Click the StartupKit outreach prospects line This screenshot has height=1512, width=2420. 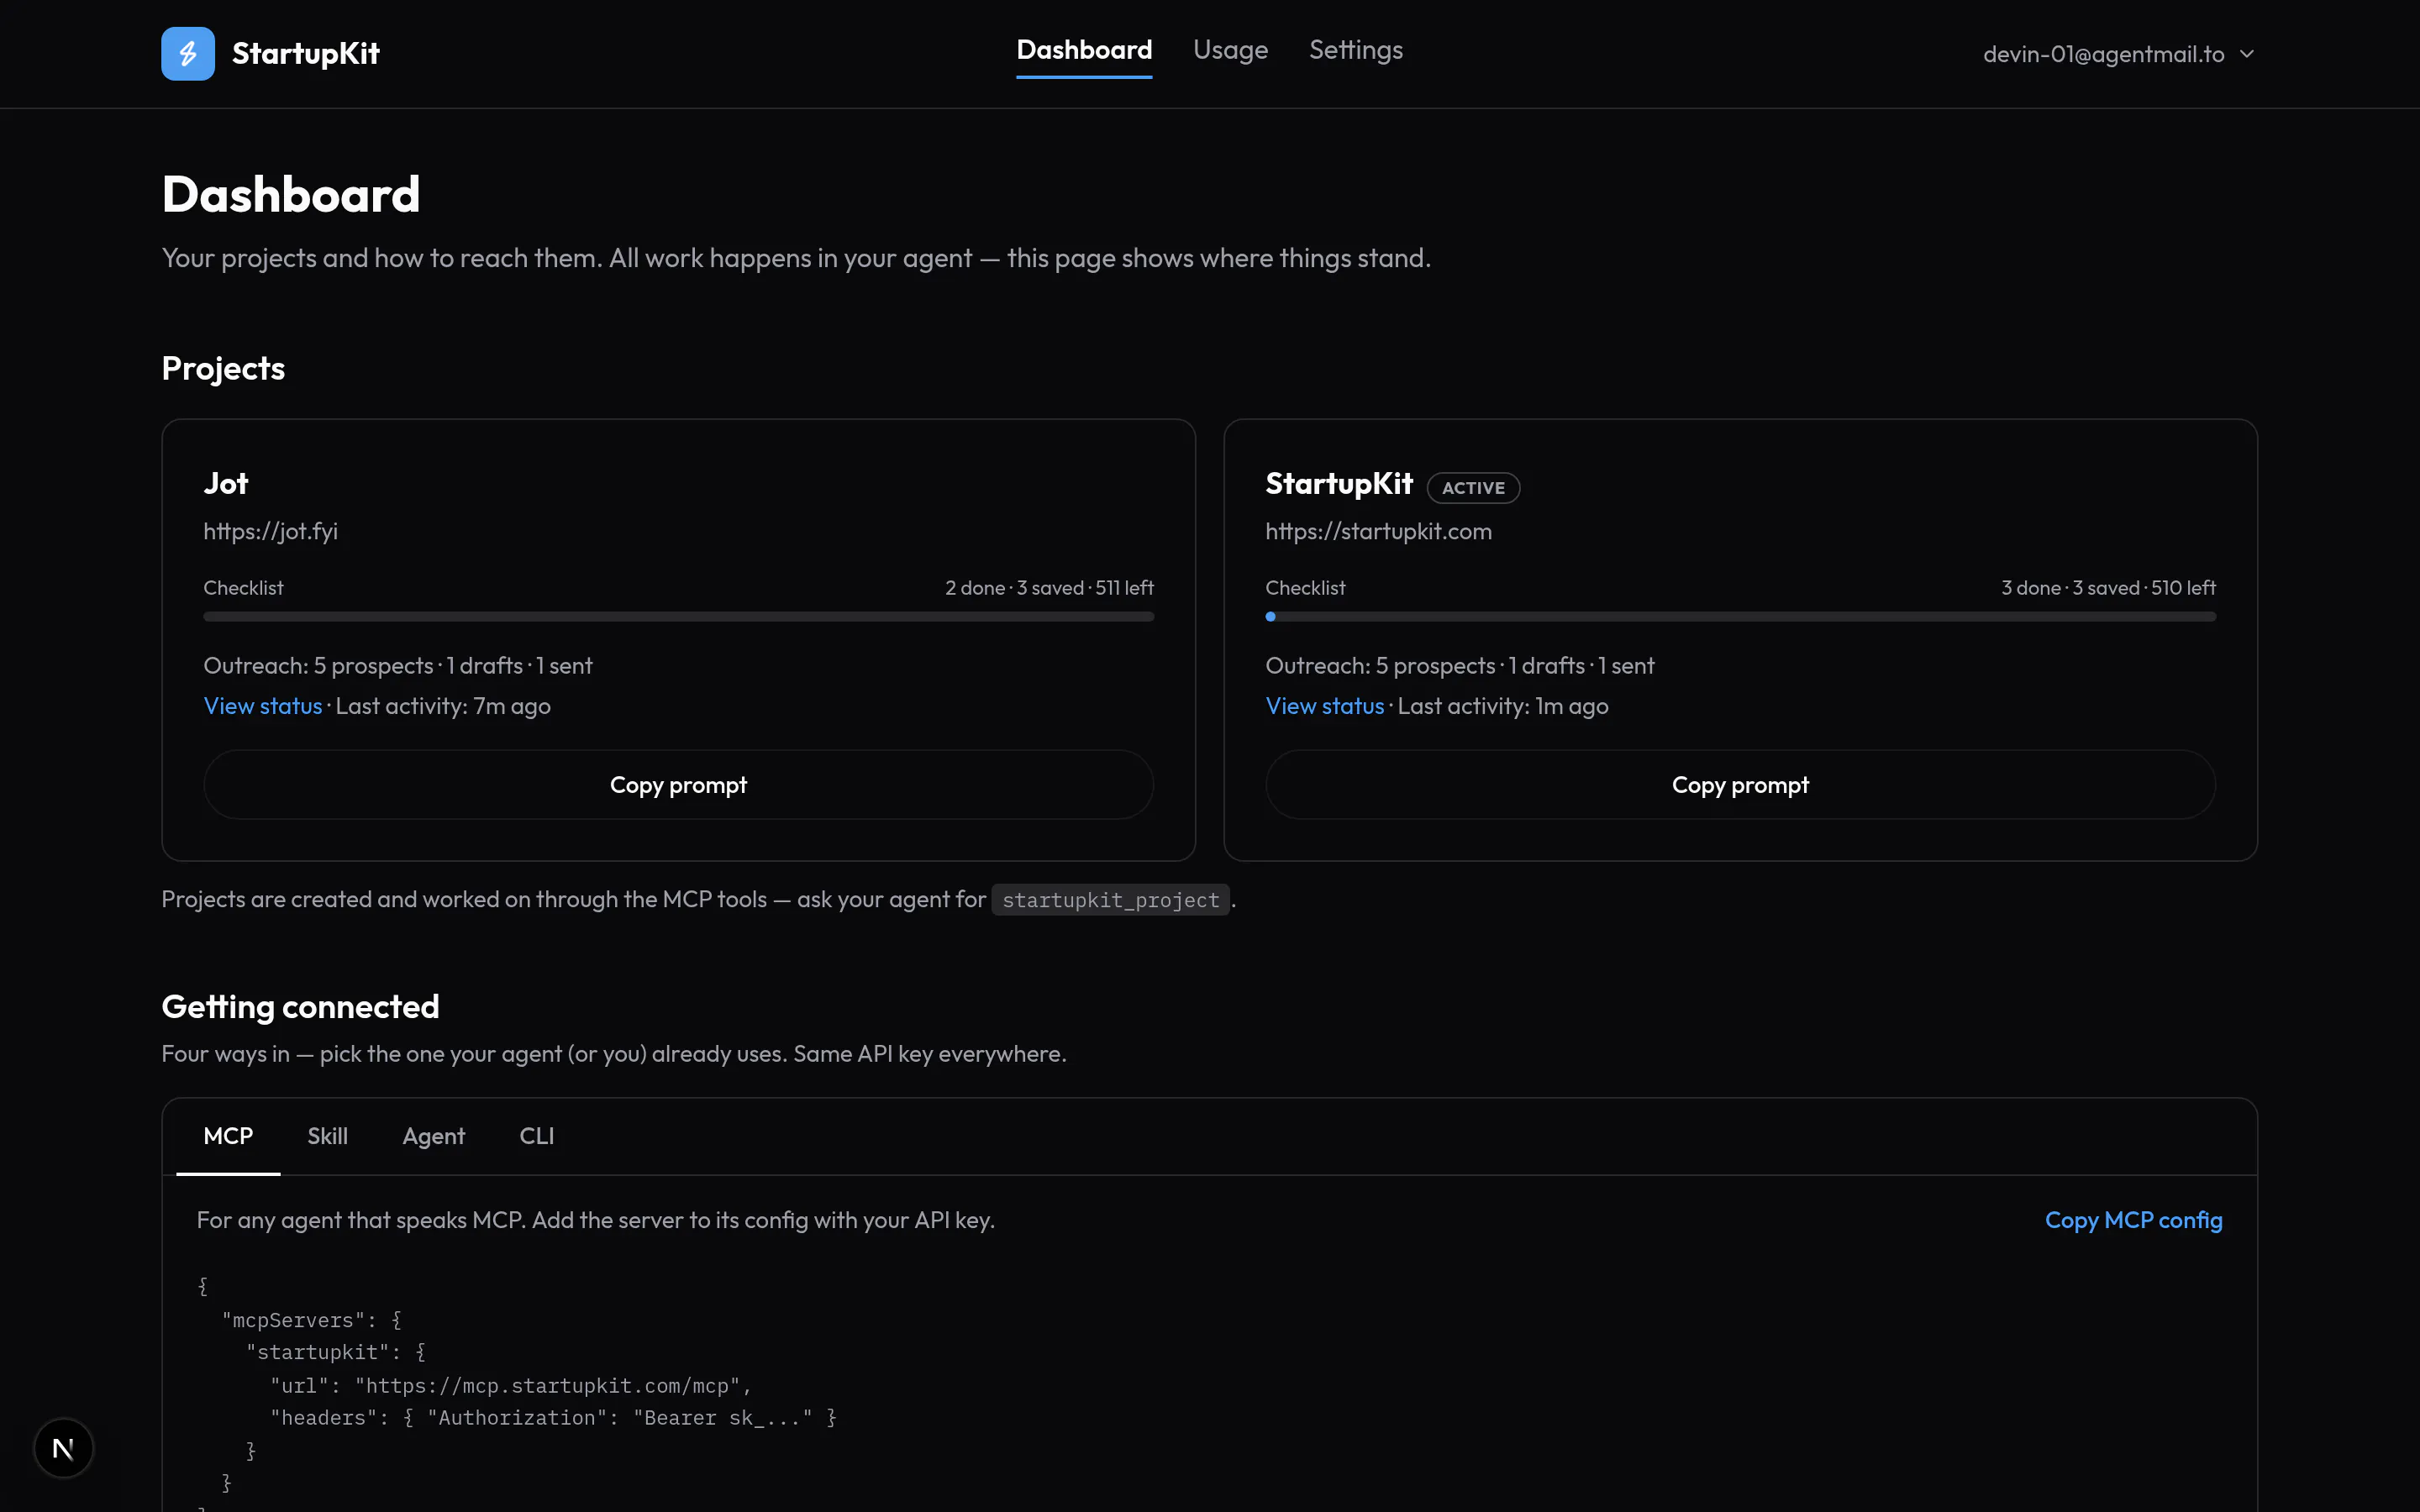point(1460,666)
